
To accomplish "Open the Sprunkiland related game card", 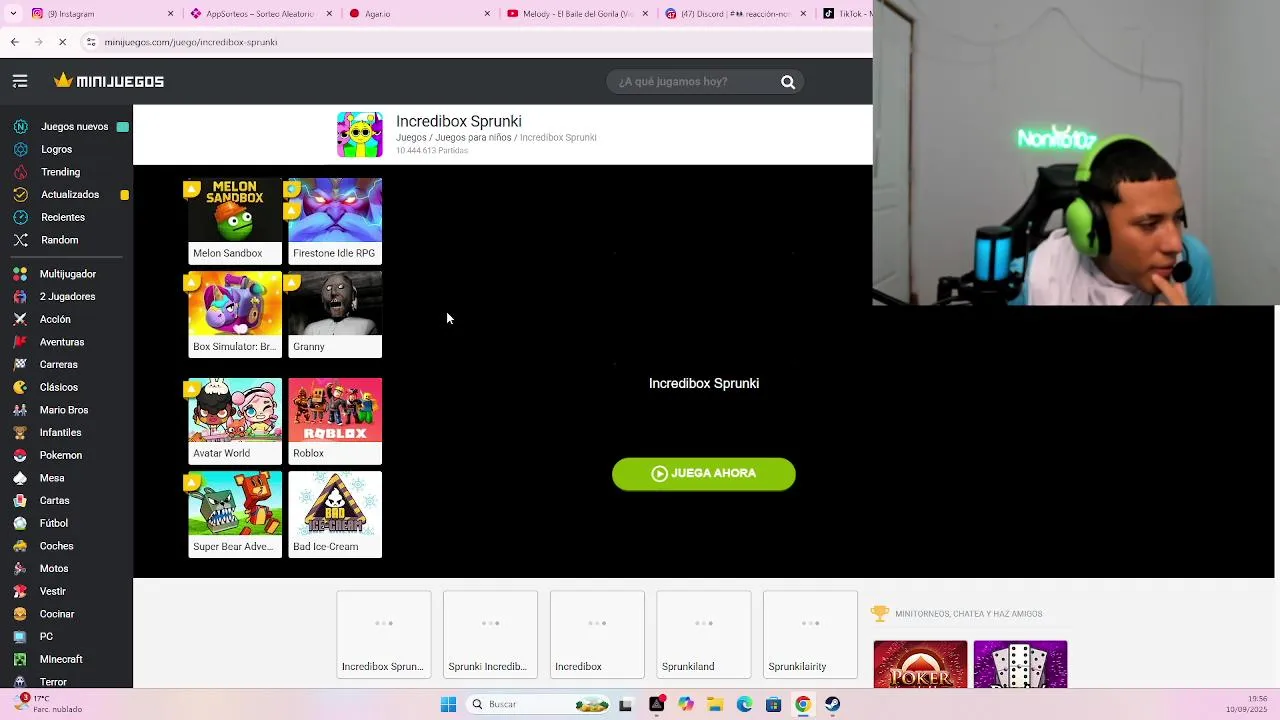I will (704, 634).
